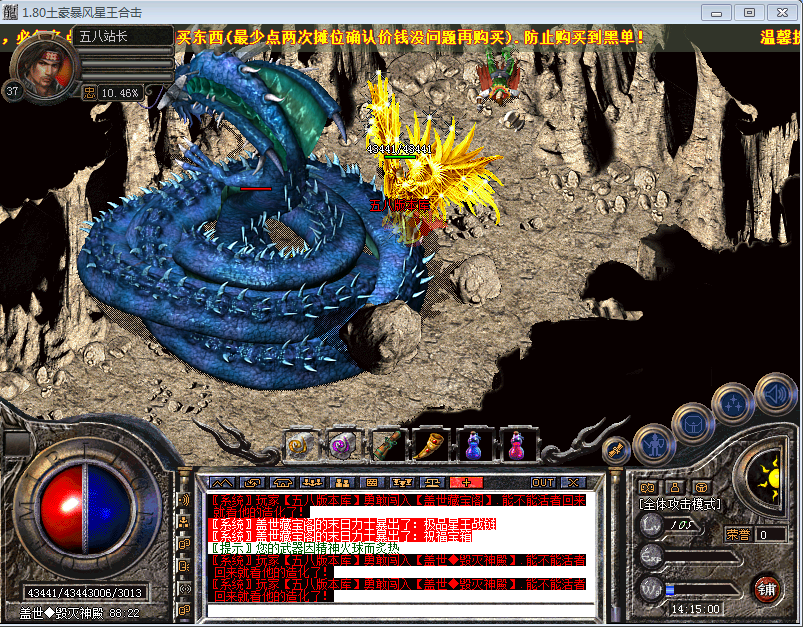Toggle the bottom chat channel side icon
This screenshot has width=803, height=627.
[x=184, y=610]
